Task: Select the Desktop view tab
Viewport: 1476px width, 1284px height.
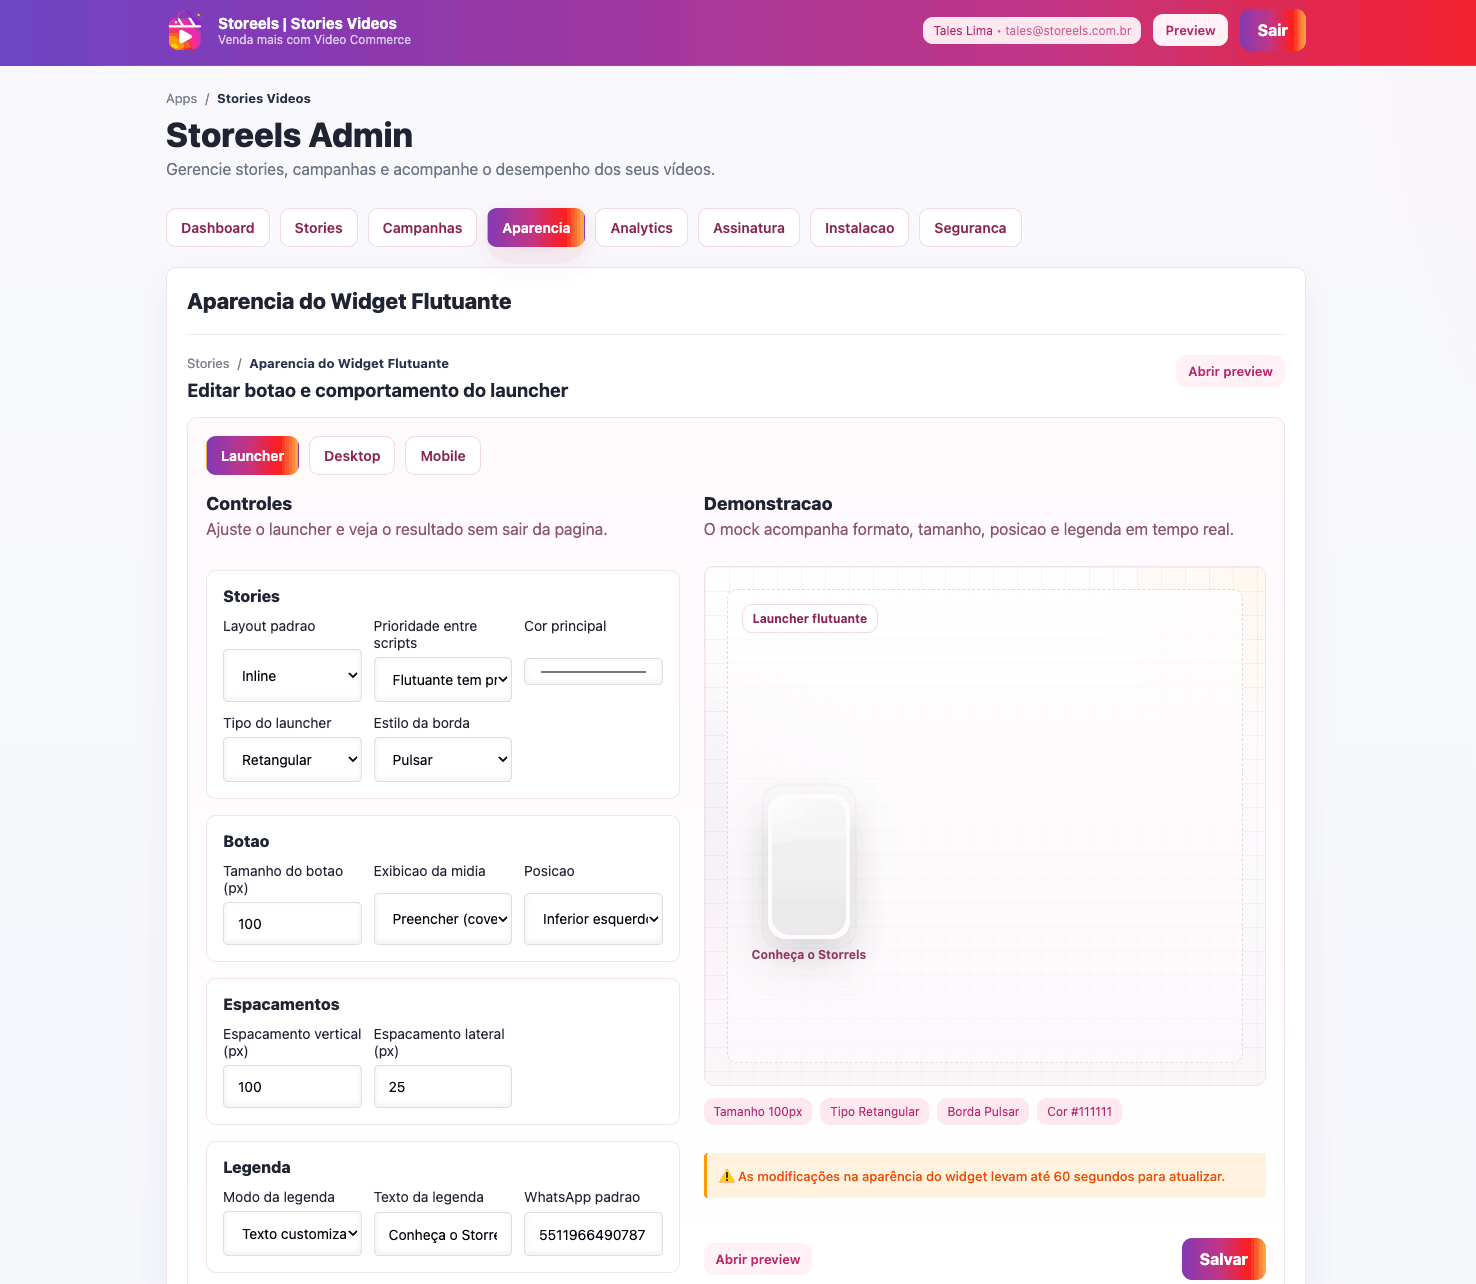Action: [x=351, y=455]
